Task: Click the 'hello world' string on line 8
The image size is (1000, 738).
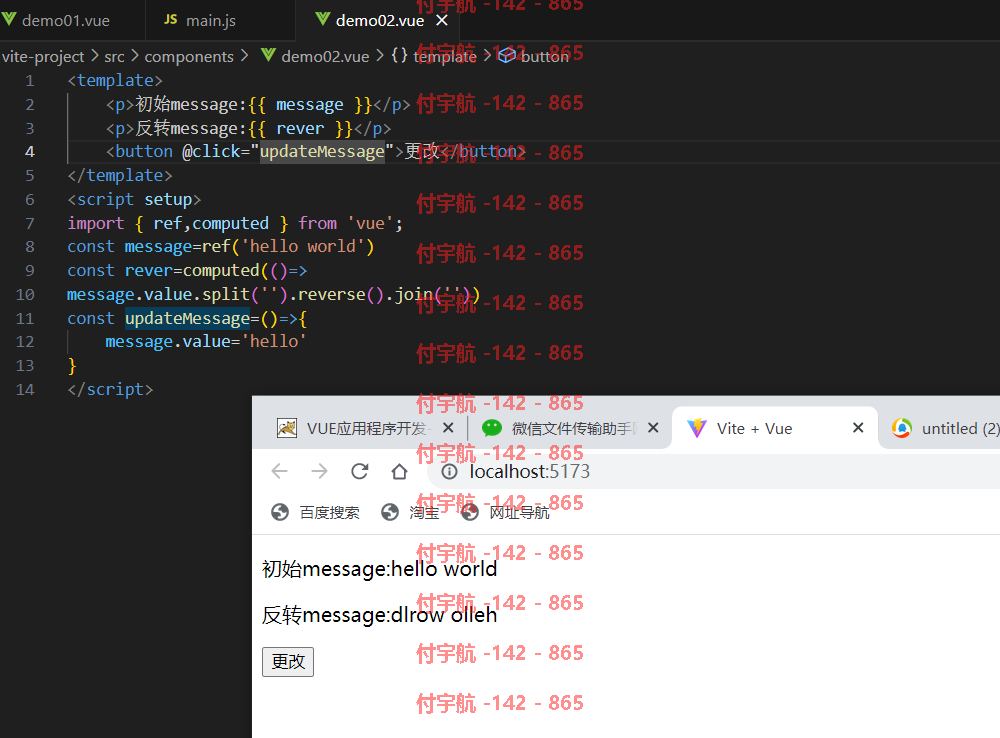Action: click(302, 246)
